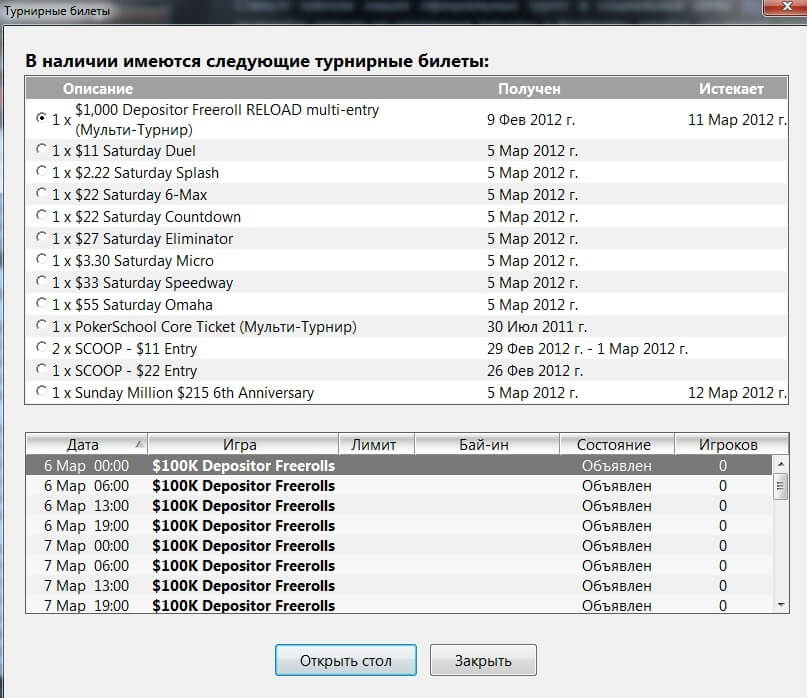Viewport: 807px width, 698px height.
Task: Select the $3.30 Saturday Micro radio button
Action: 41,259
